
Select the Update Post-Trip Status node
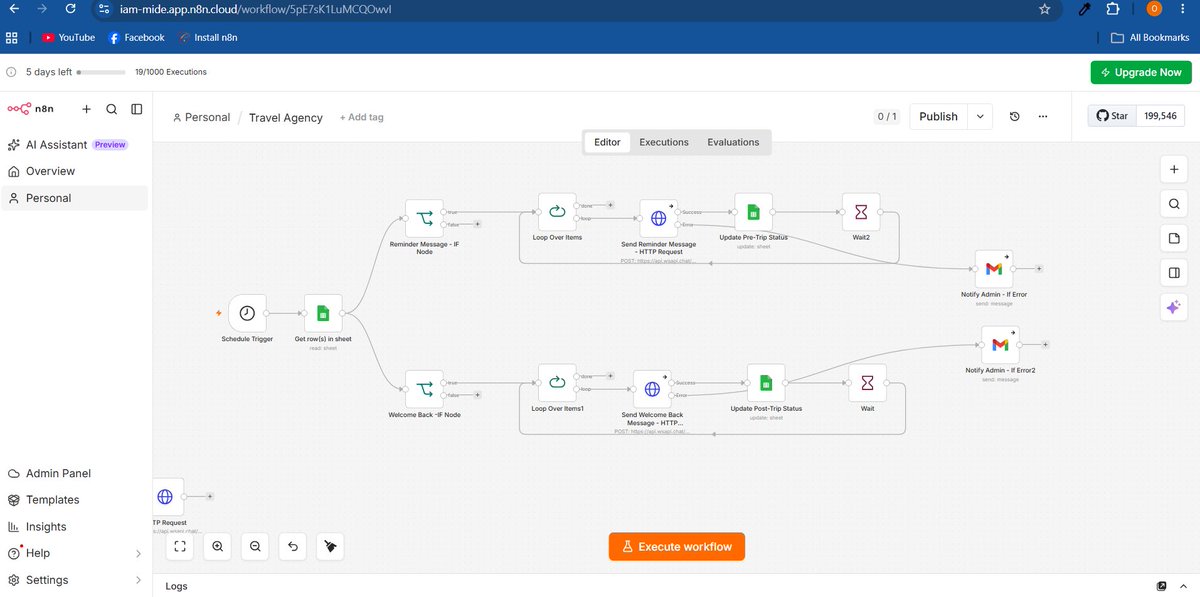coord(766,383)
